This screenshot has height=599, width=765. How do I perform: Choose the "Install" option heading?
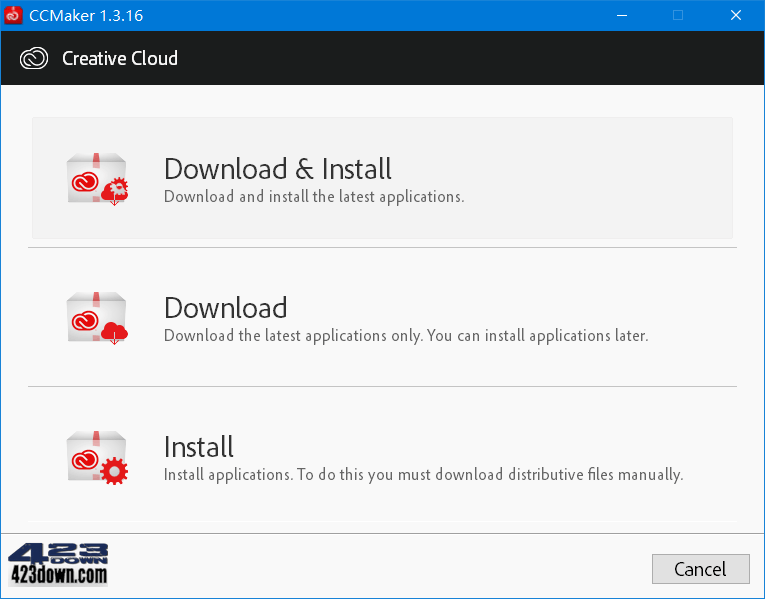(198, 447)
